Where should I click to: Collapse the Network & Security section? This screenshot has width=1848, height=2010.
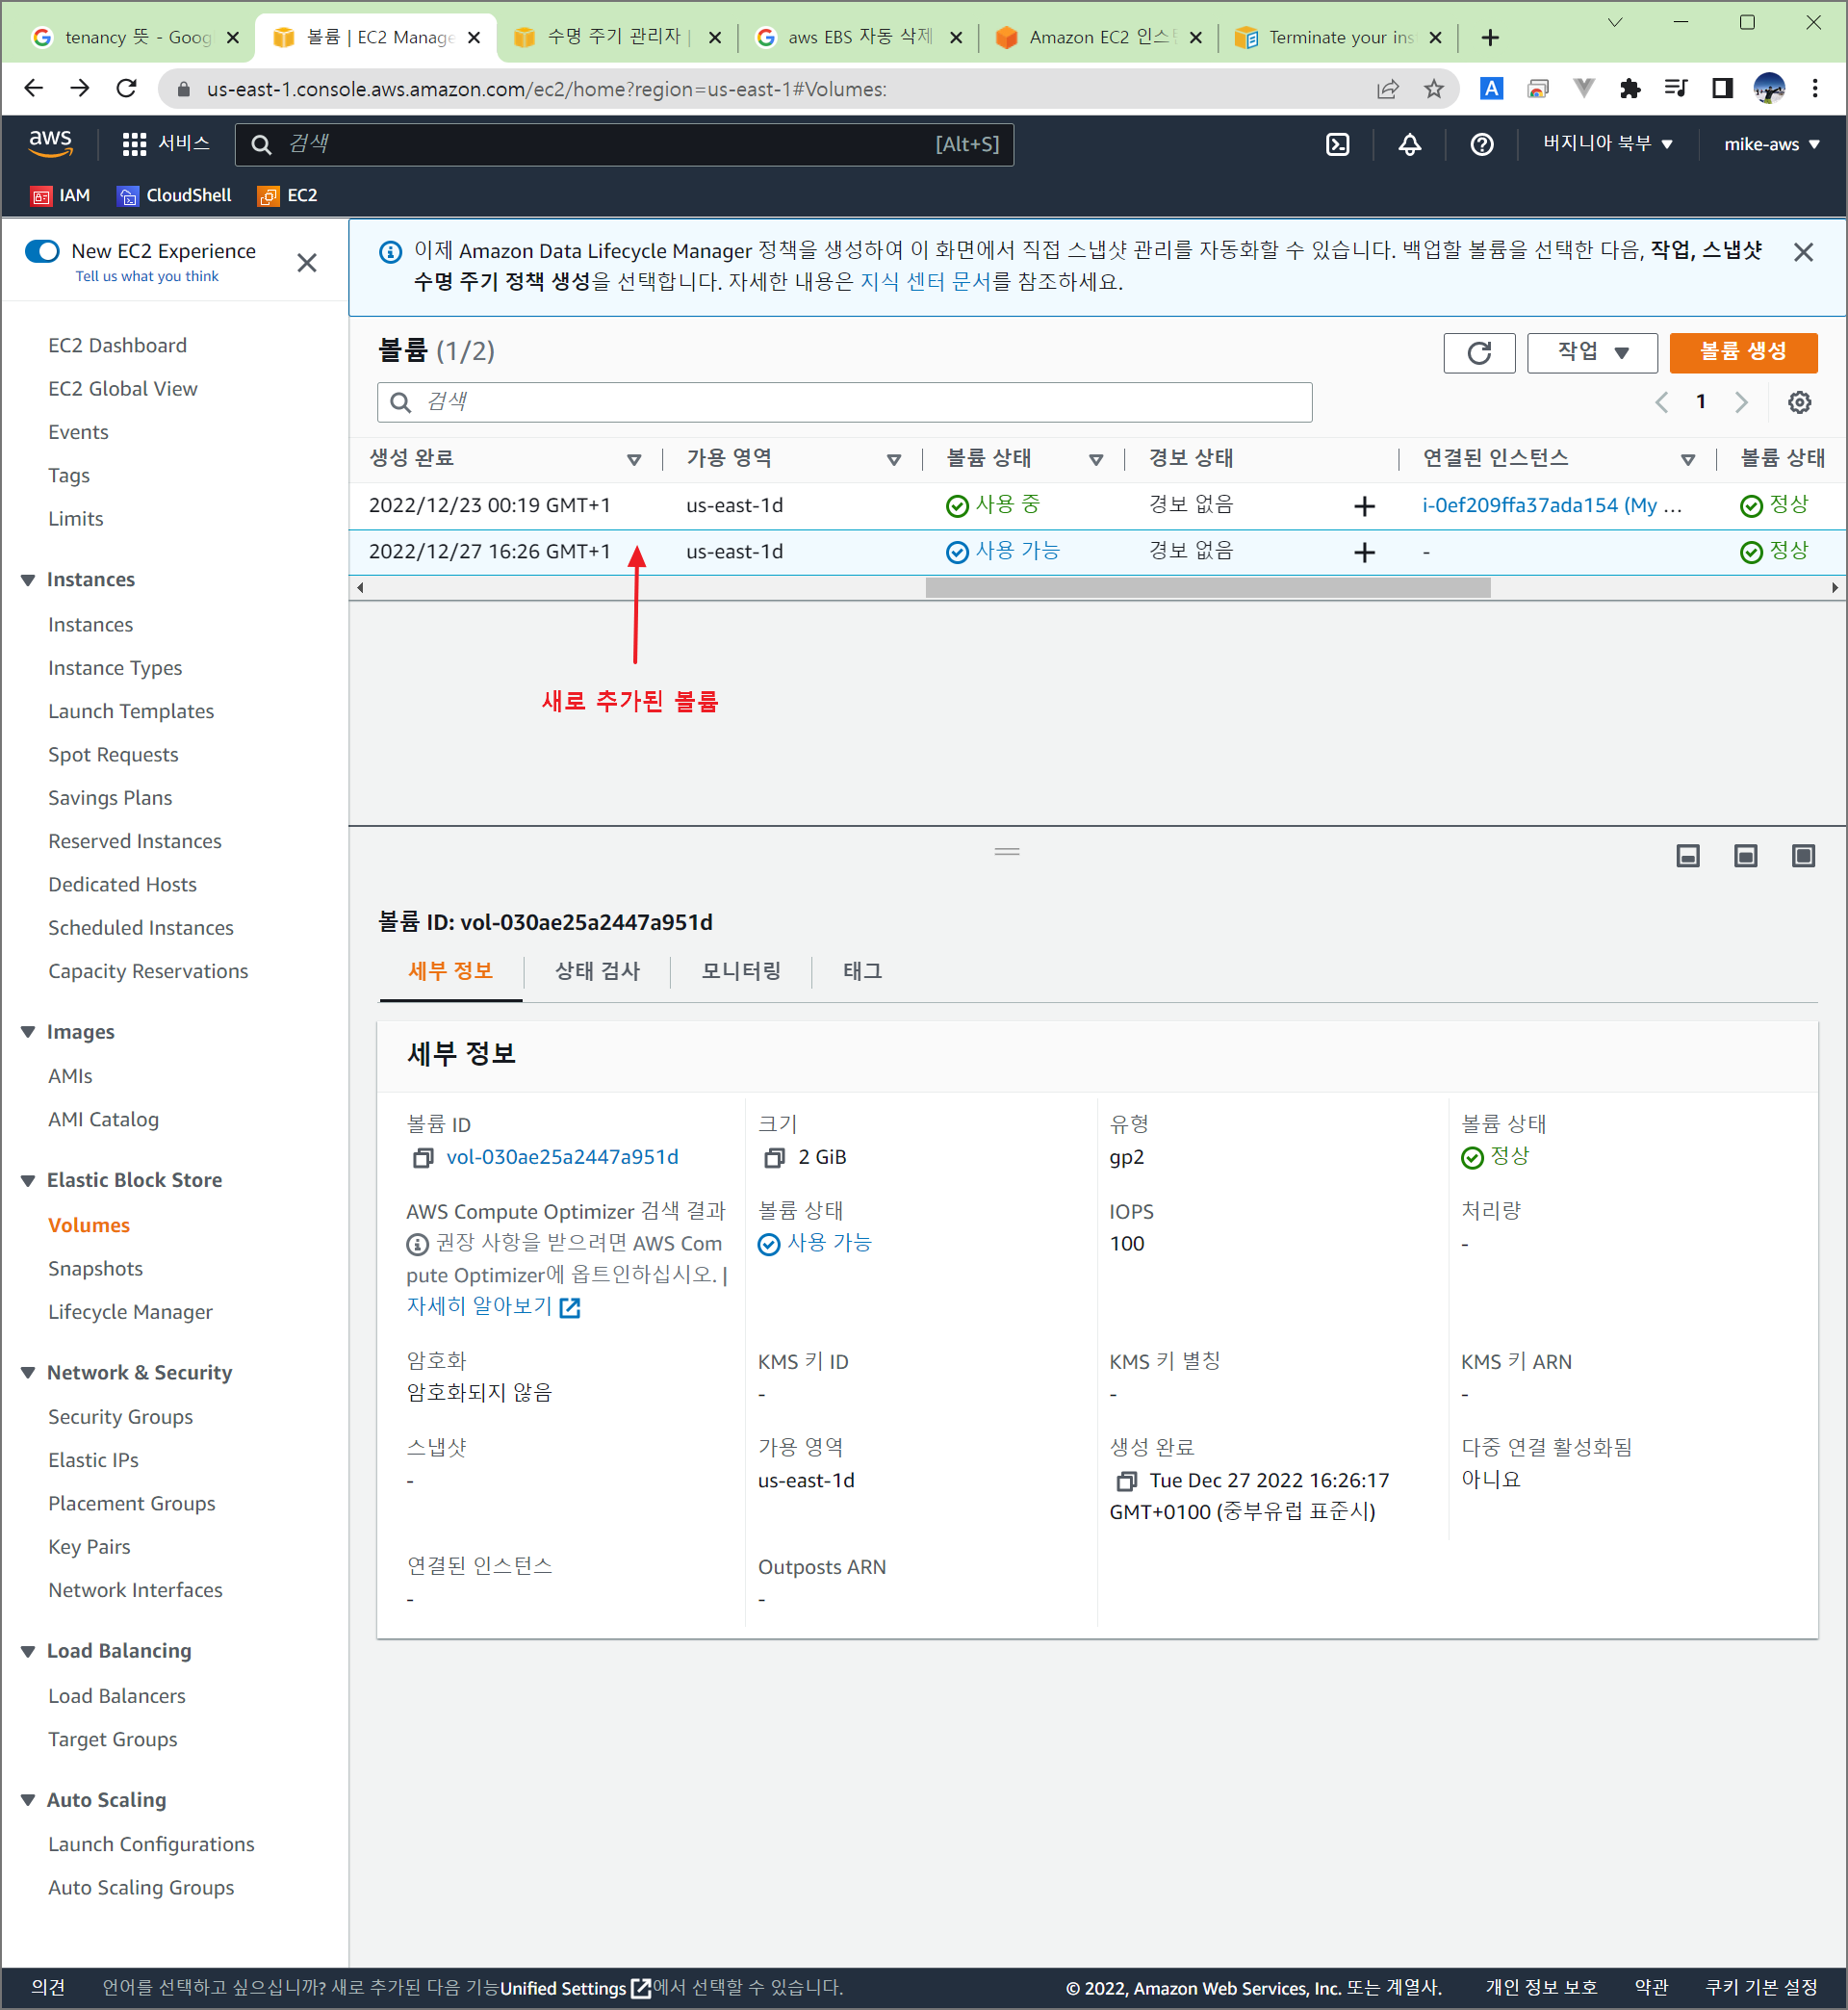28,1373
